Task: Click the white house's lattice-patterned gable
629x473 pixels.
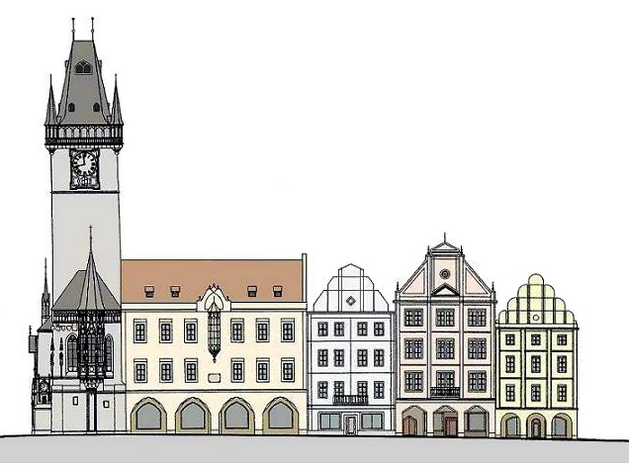Action: click(349, 290)
